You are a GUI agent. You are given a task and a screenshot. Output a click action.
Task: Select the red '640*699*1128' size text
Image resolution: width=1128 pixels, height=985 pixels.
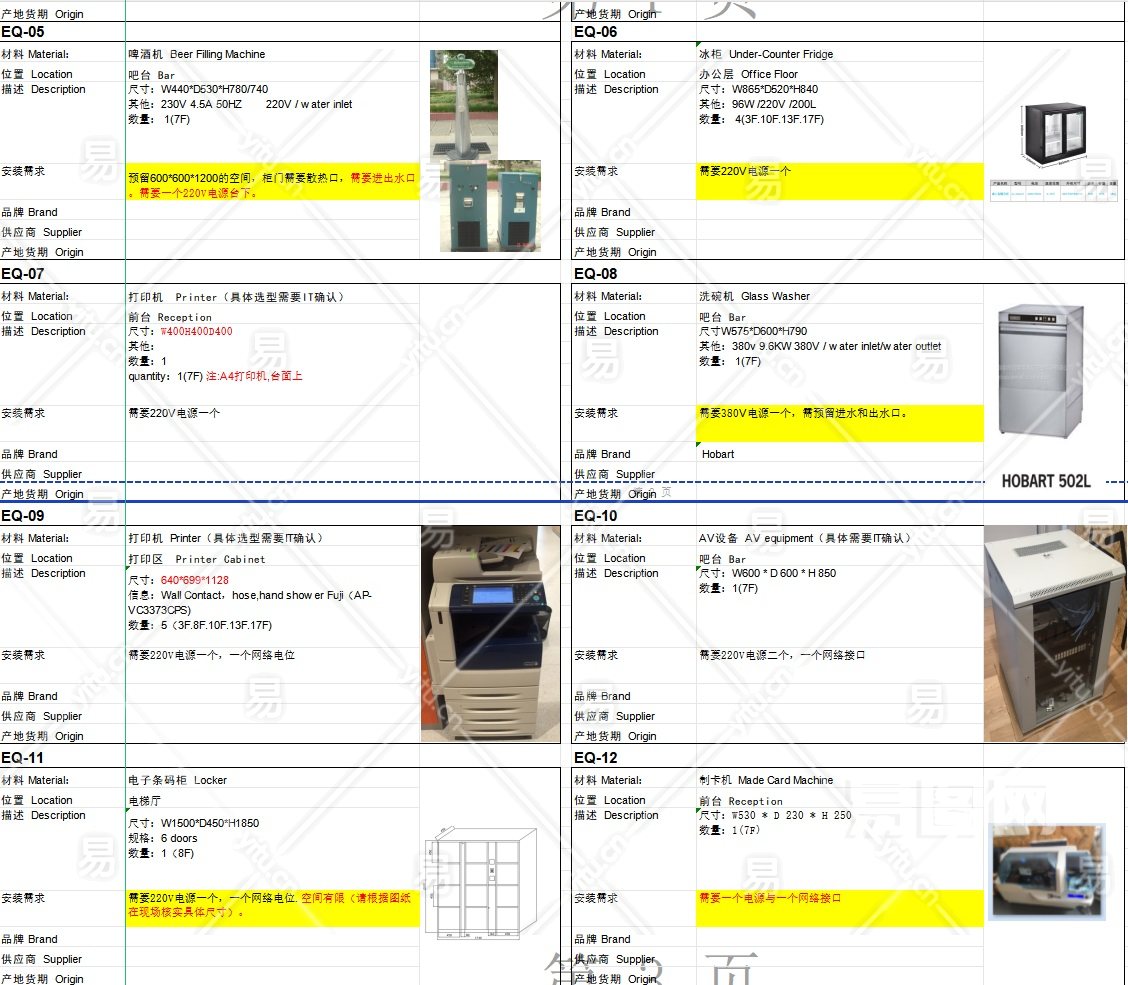(x=195, y=580)
